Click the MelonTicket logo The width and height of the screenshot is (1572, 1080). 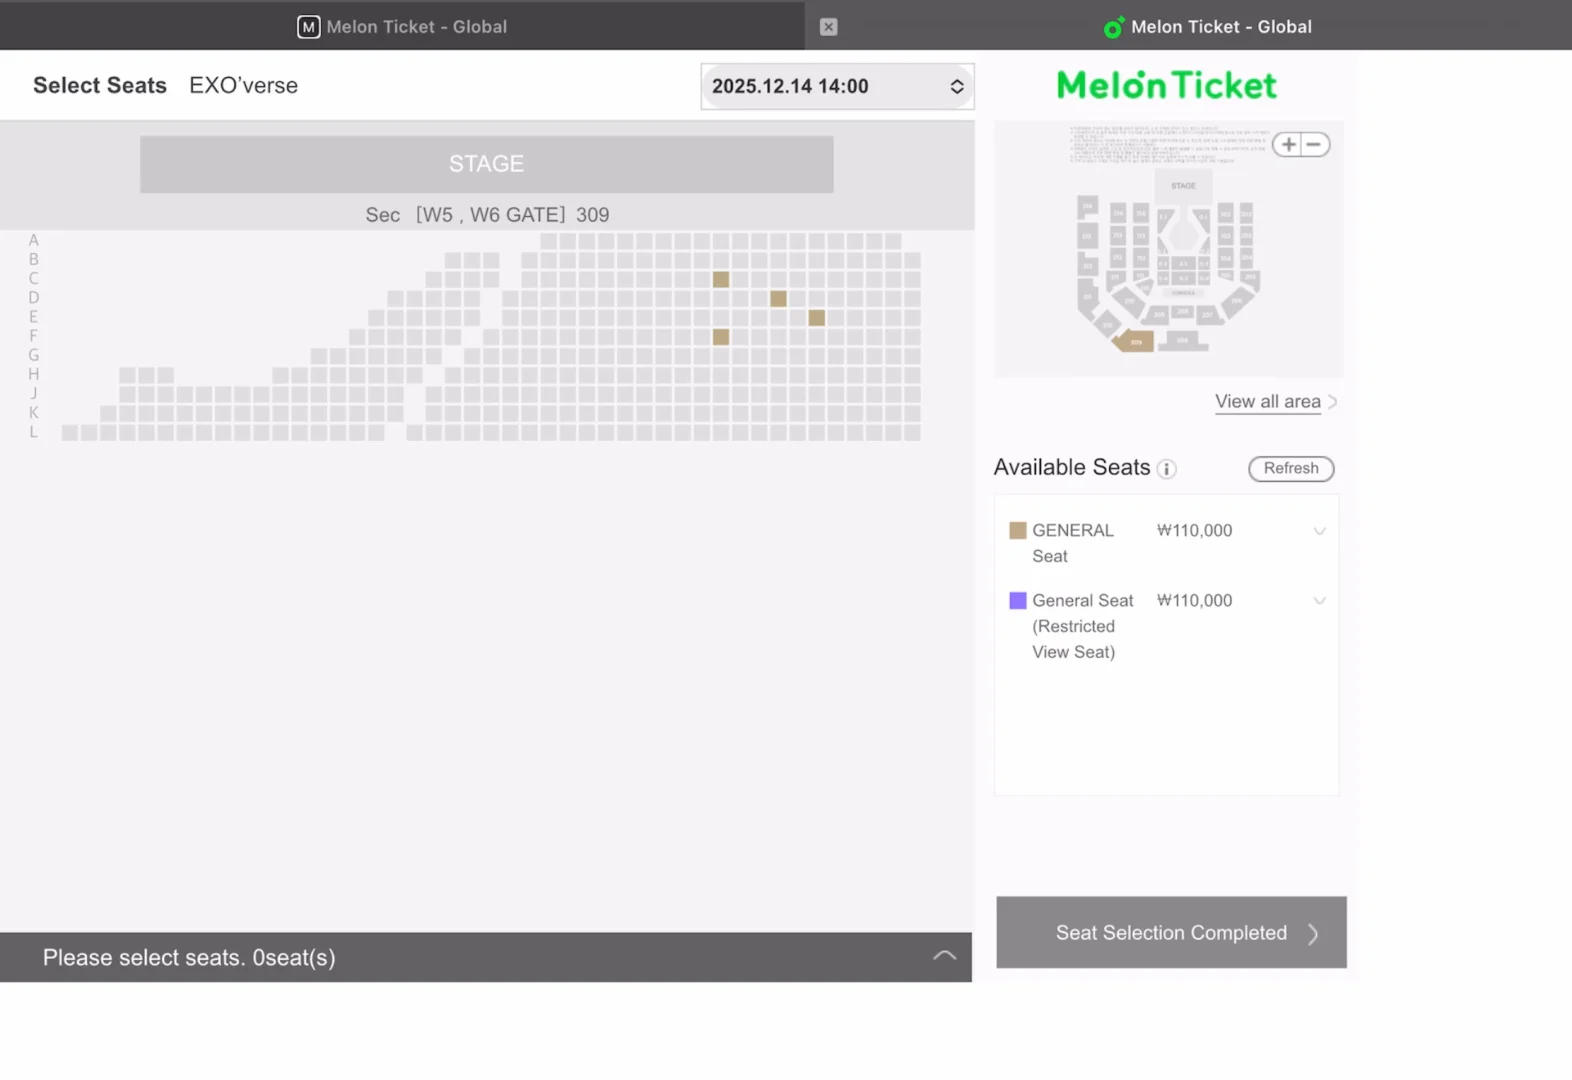click(1166, 86)
